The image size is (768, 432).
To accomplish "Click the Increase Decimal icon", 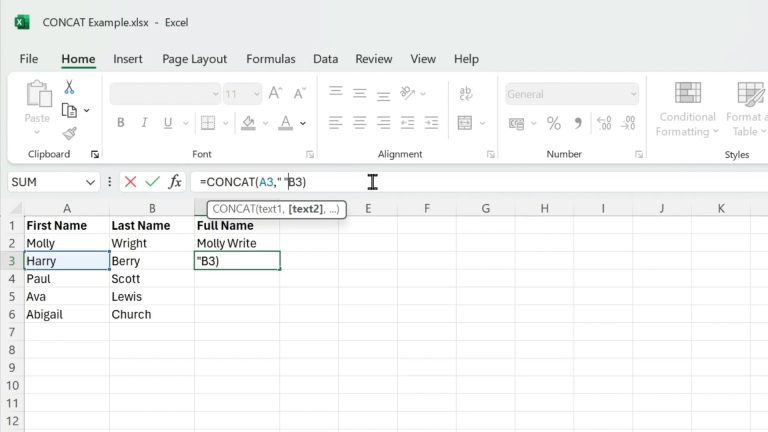I will point(604,123).
